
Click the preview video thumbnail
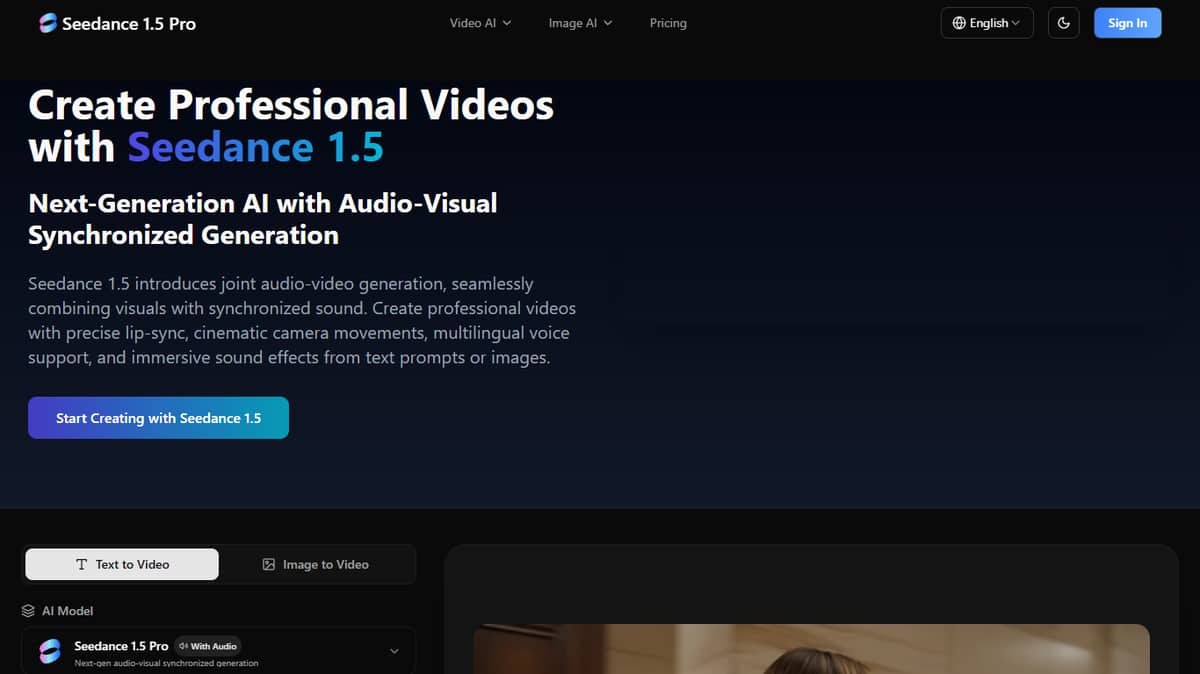click(811, 649)
